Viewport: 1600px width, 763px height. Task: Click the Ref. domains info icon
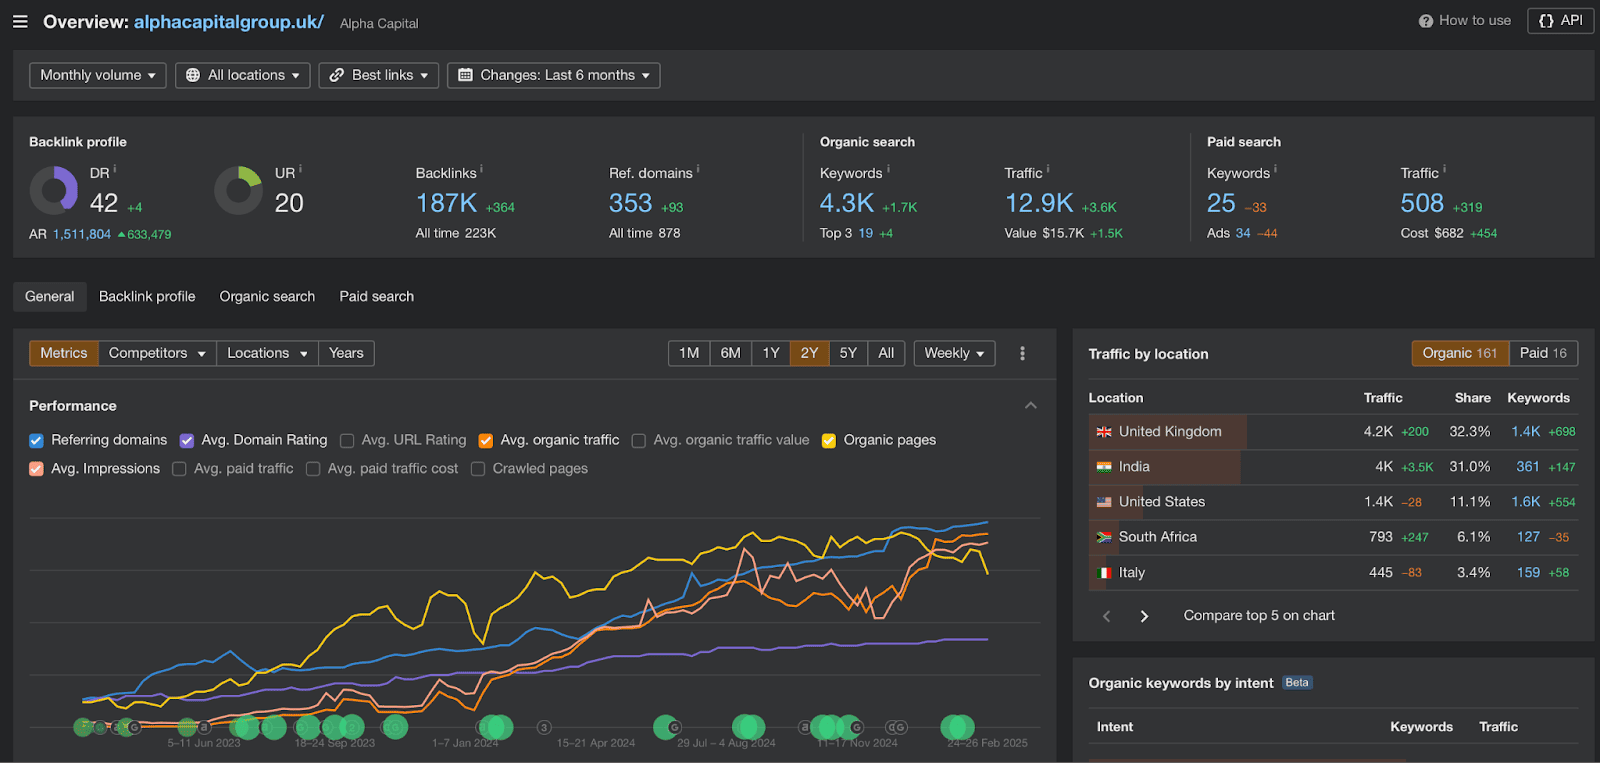(698, 169)
